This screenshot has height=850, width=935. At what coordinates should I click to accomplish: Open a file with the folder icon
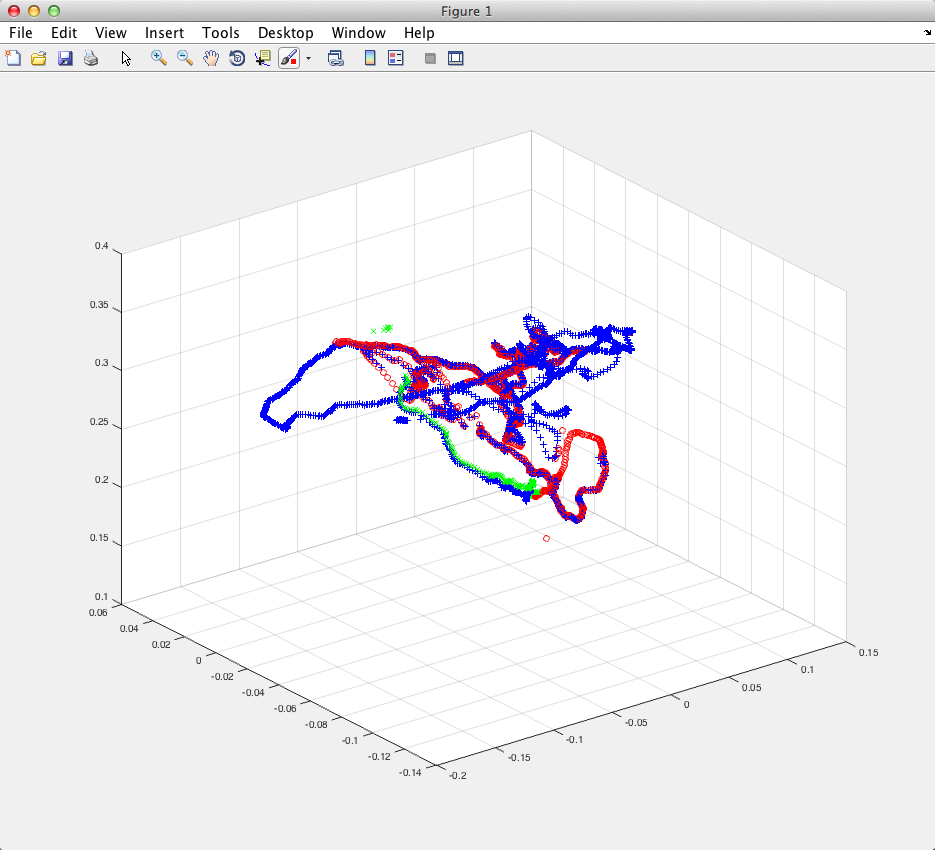(39, 58)
